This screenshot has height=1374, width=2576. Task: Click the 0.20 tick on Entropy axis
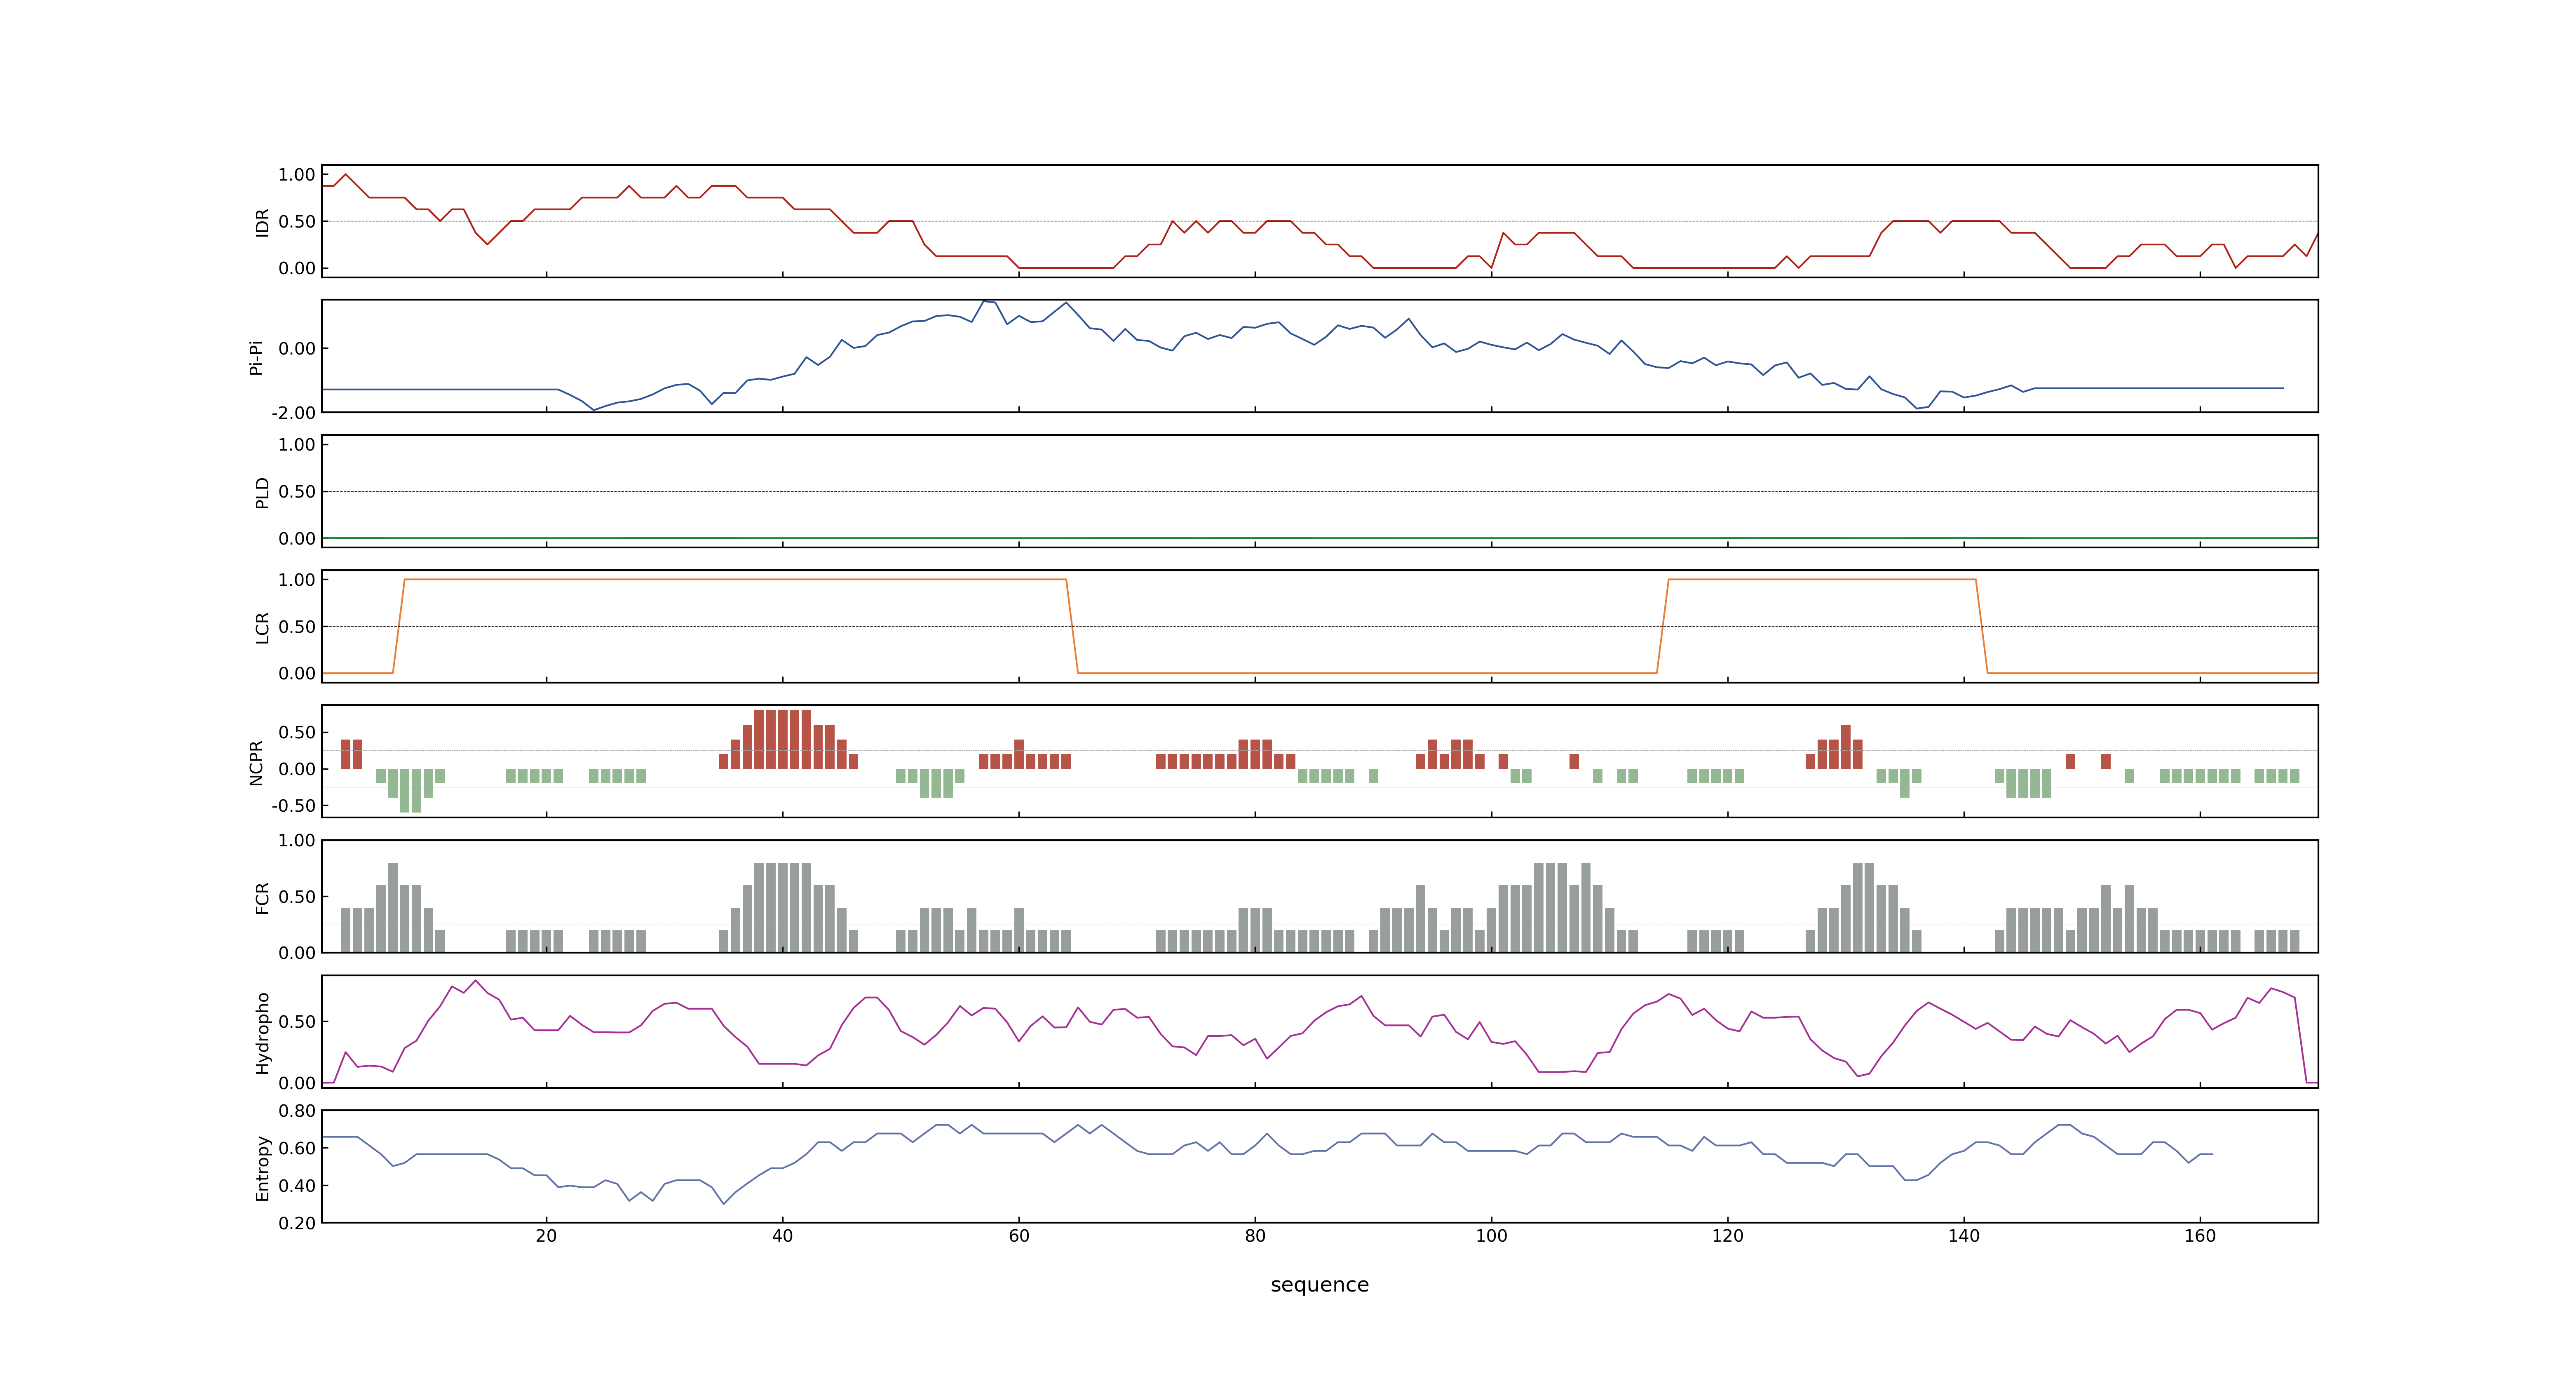point(297,1223)
